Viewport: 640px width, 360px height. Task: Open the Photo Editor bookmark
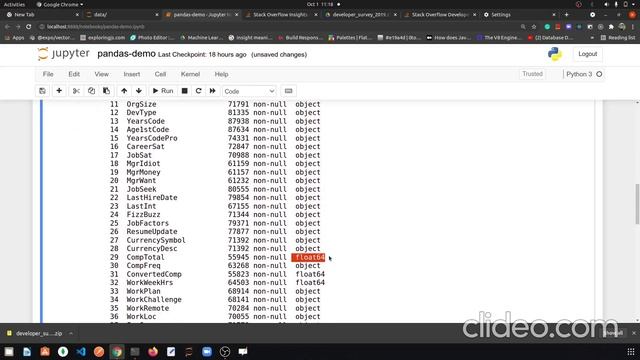tap(152, 38)
